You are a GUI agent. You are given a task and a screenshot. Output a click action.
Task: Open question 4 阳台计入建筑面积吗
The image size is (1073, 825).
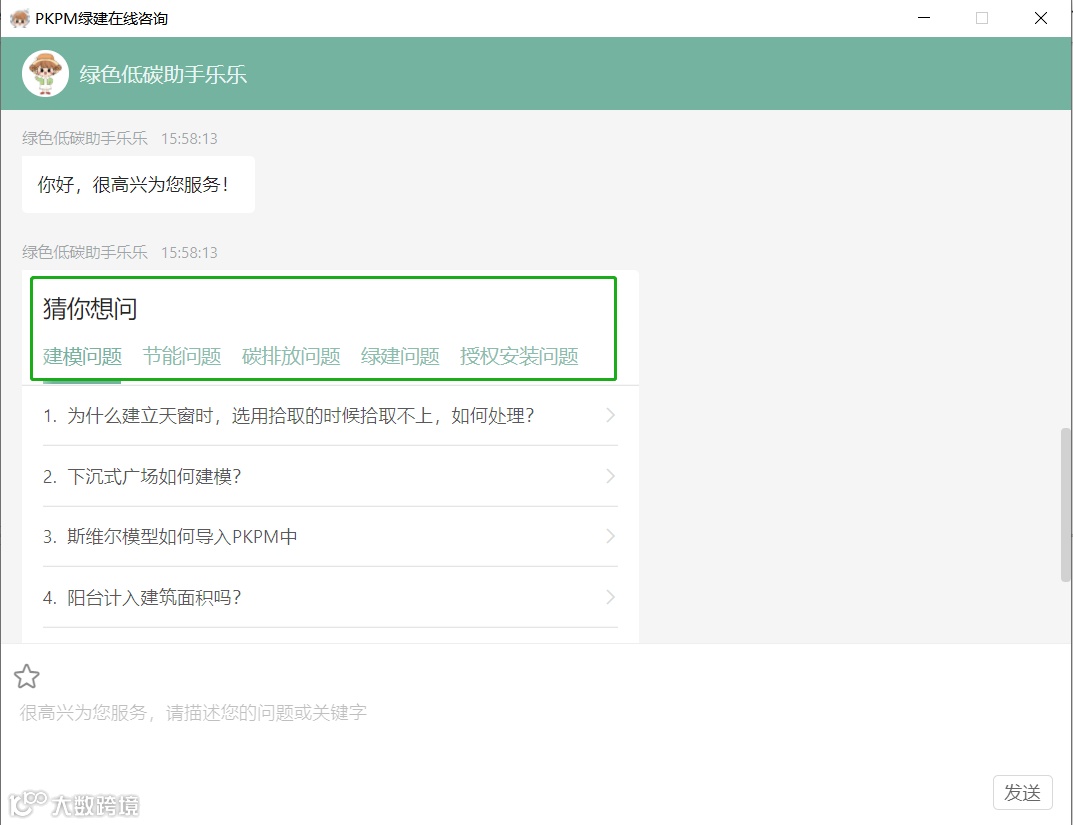tap(330, 597)
